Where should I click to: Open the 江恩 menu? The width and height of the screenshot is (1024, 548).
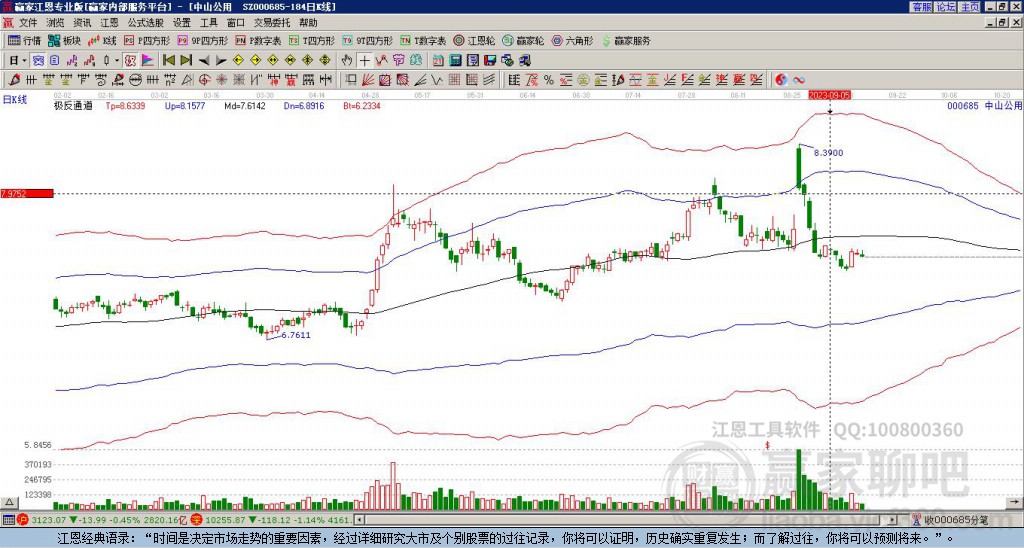coord(109,23)
